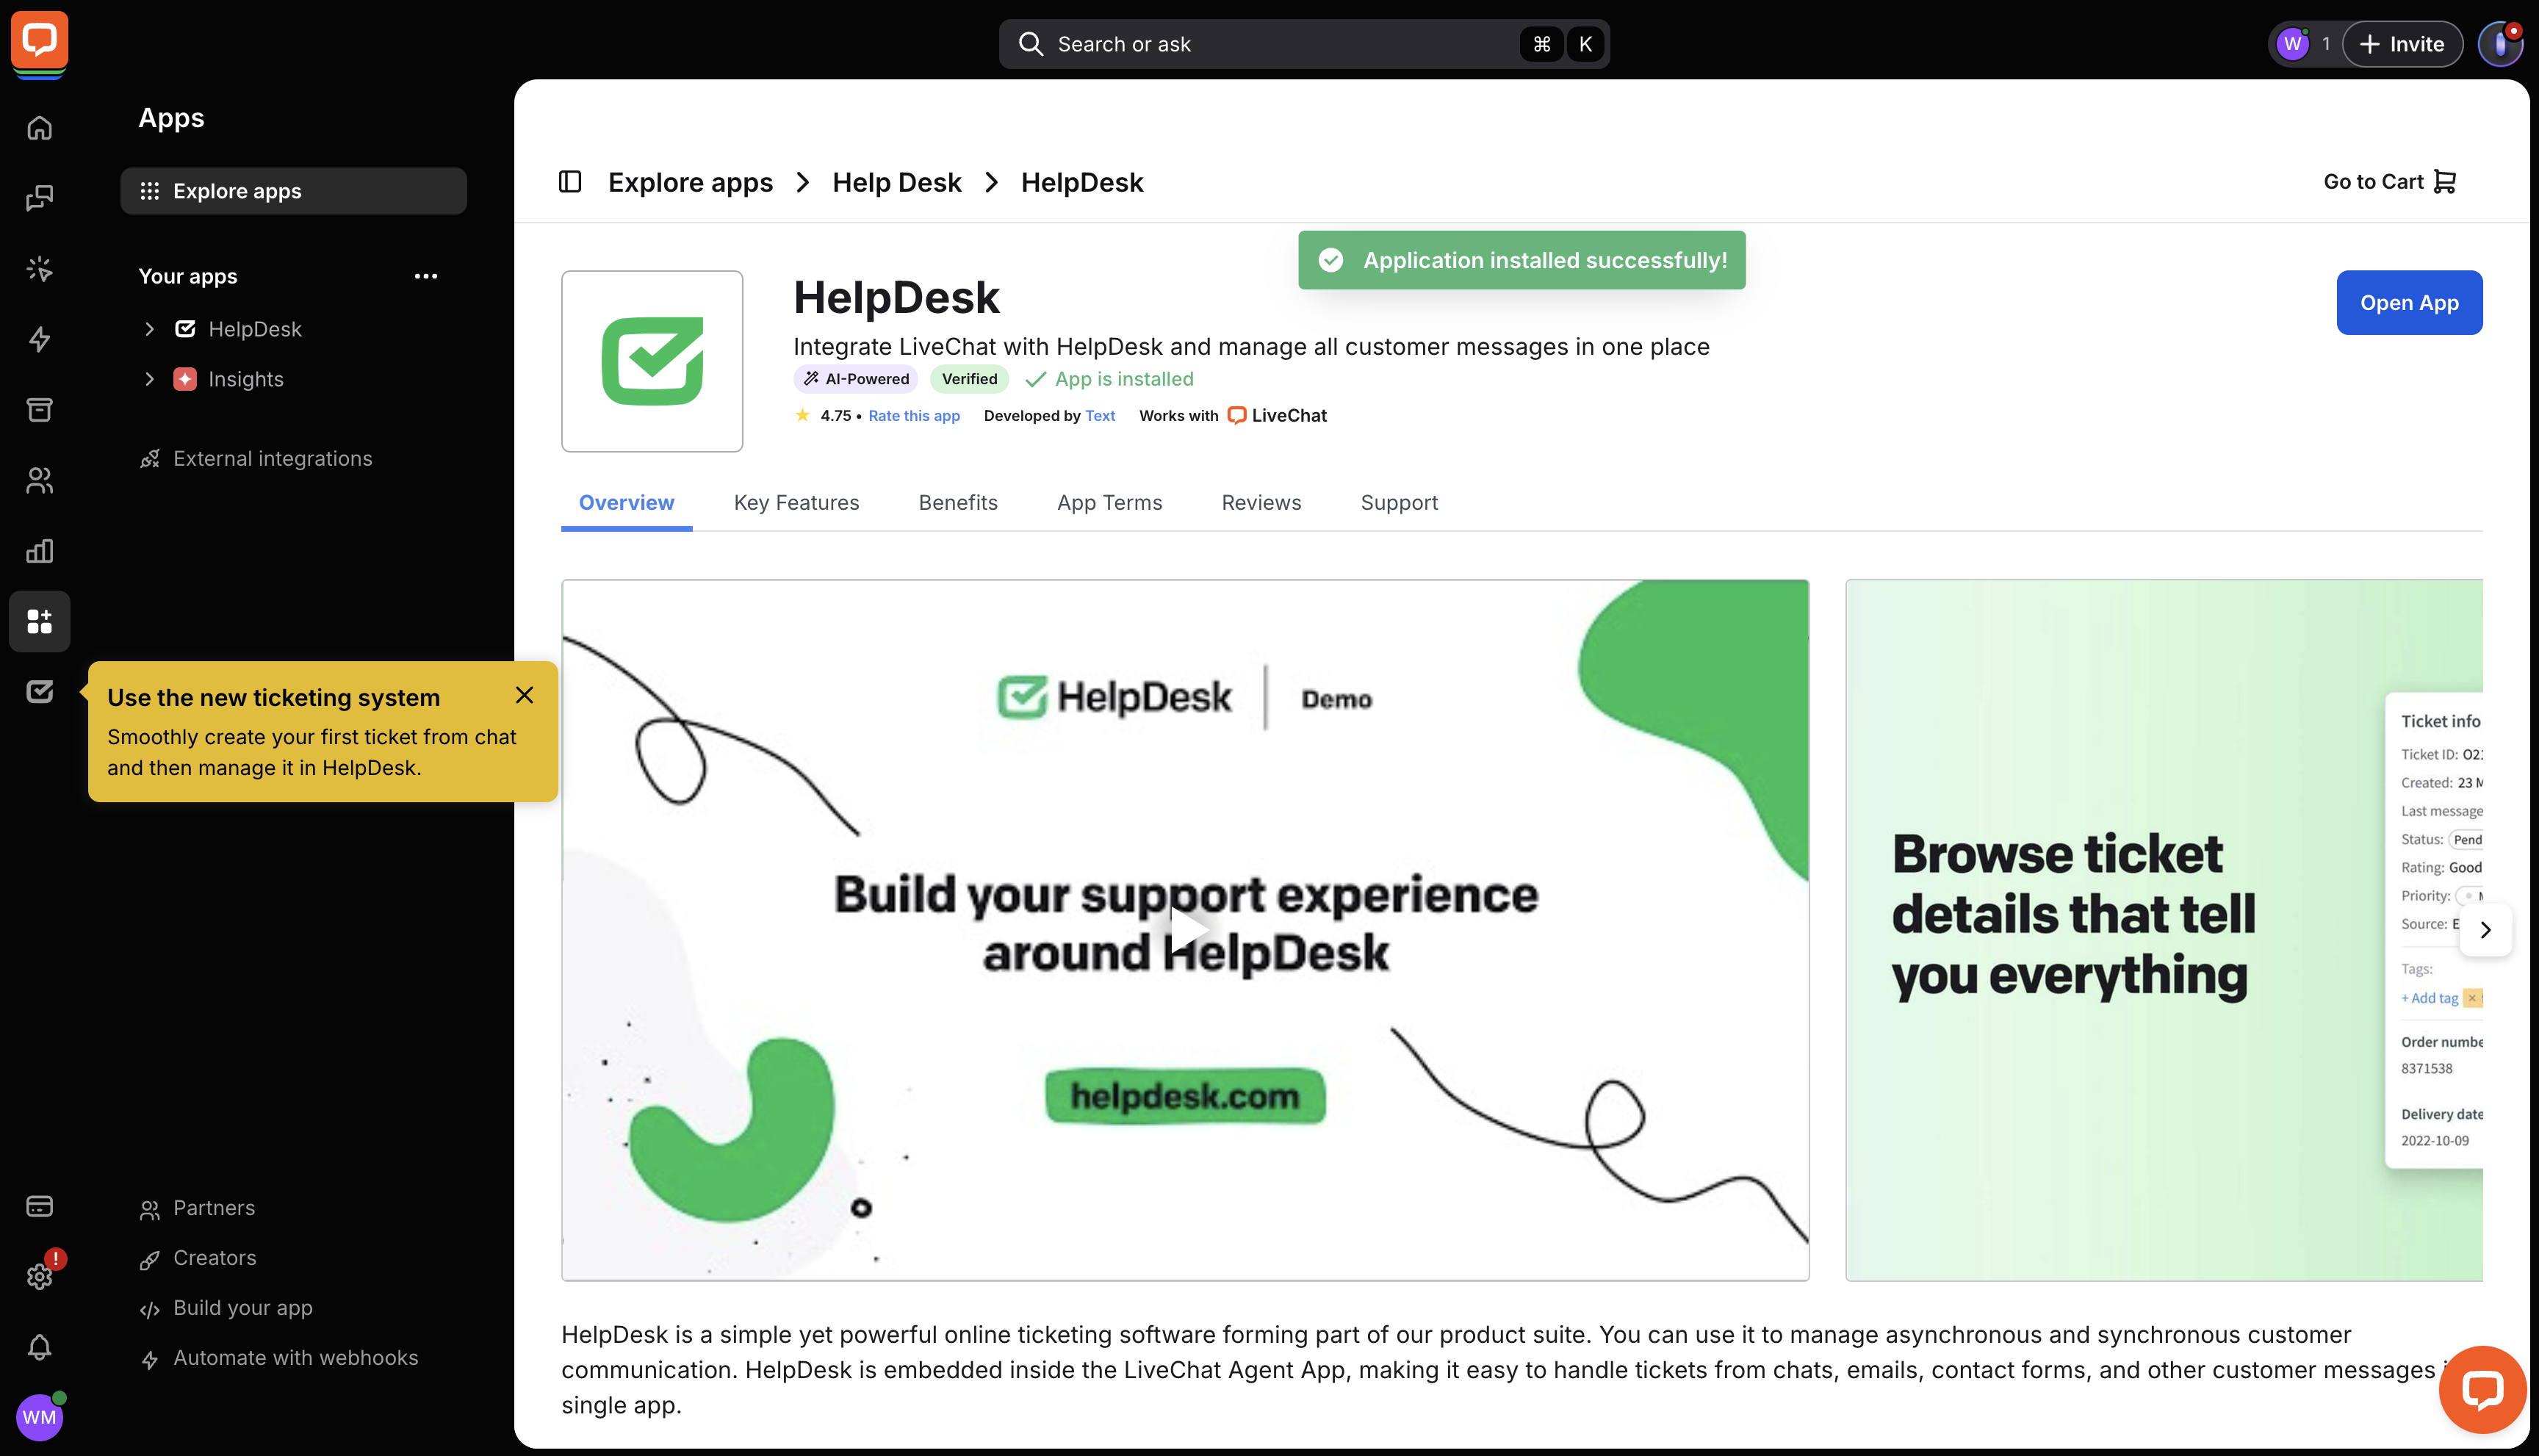2539x1456 pixels.
Task: Click the Open App button
Action: 2409,302
